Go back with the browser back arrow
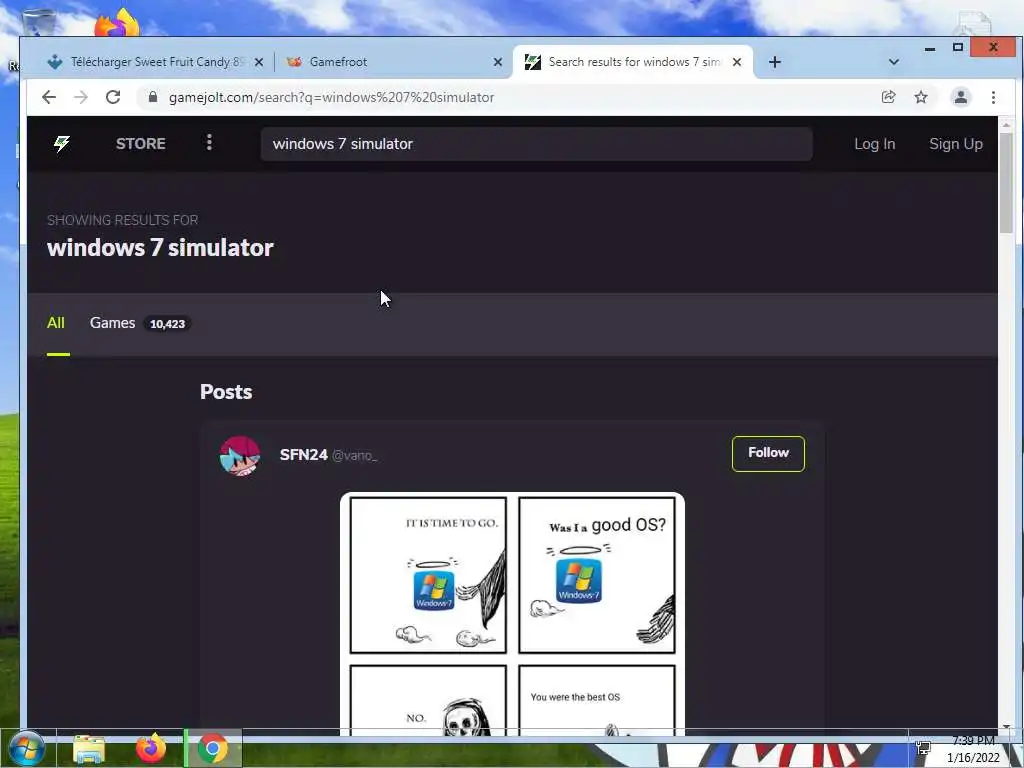 pos(49,97)
